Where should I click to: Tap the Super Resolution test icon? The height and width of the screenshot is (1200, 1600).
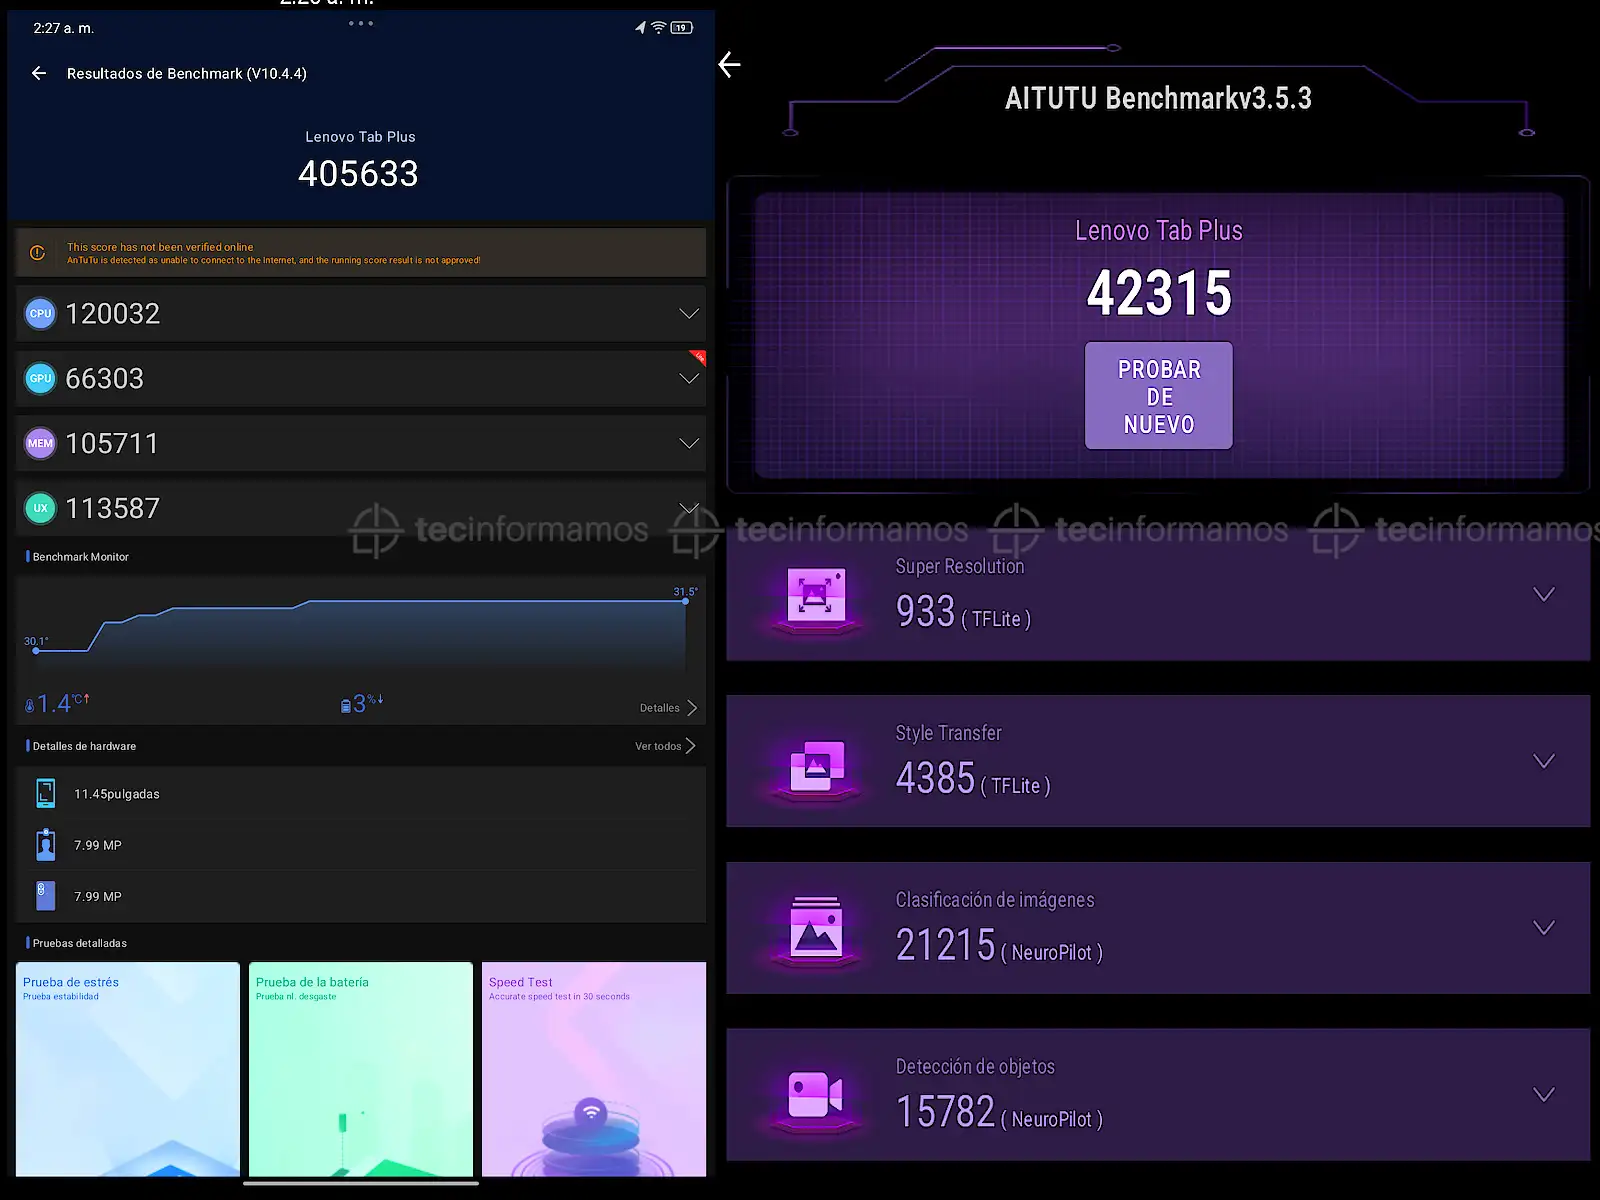[816, 597]
